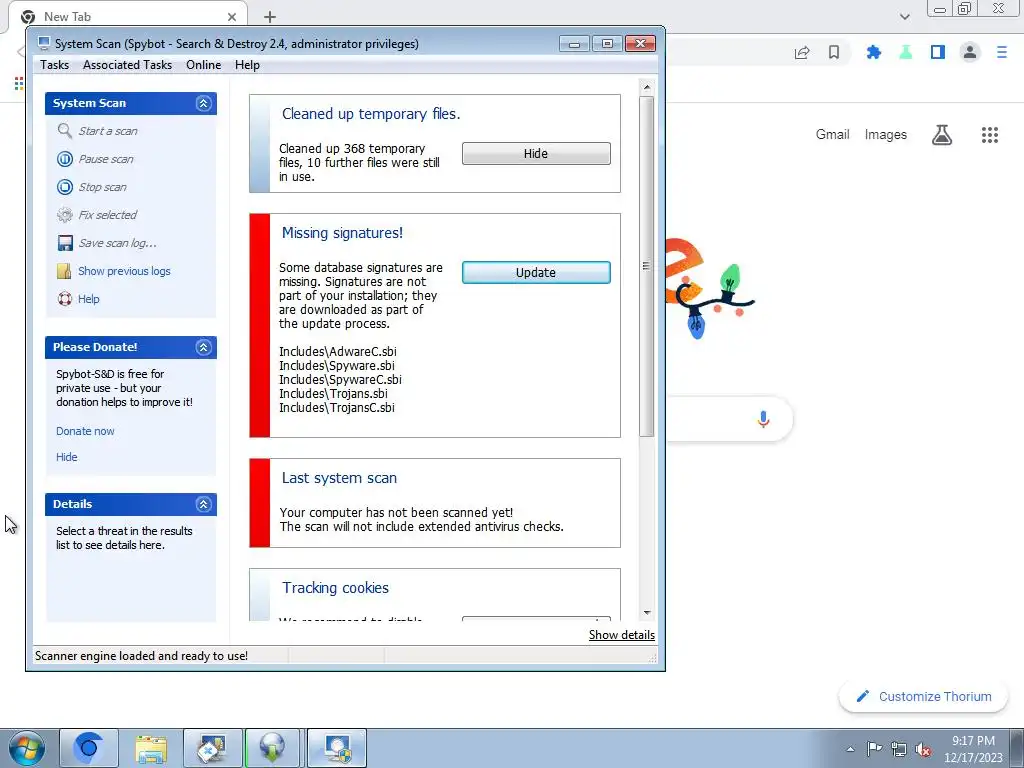Screen dimensions: 1024x768
Task: Click the Thorium browser taskbar icon
Action: (89, 748)
